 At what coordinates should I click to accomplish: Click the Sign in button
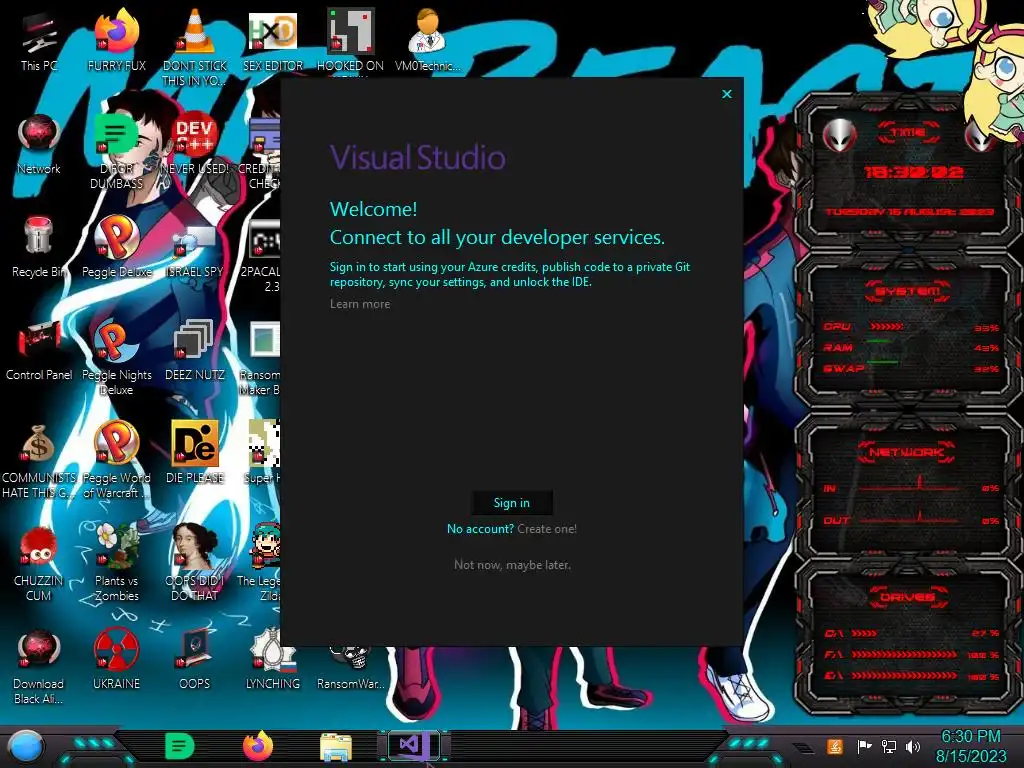pyautogui.click(x=512, y=503)
